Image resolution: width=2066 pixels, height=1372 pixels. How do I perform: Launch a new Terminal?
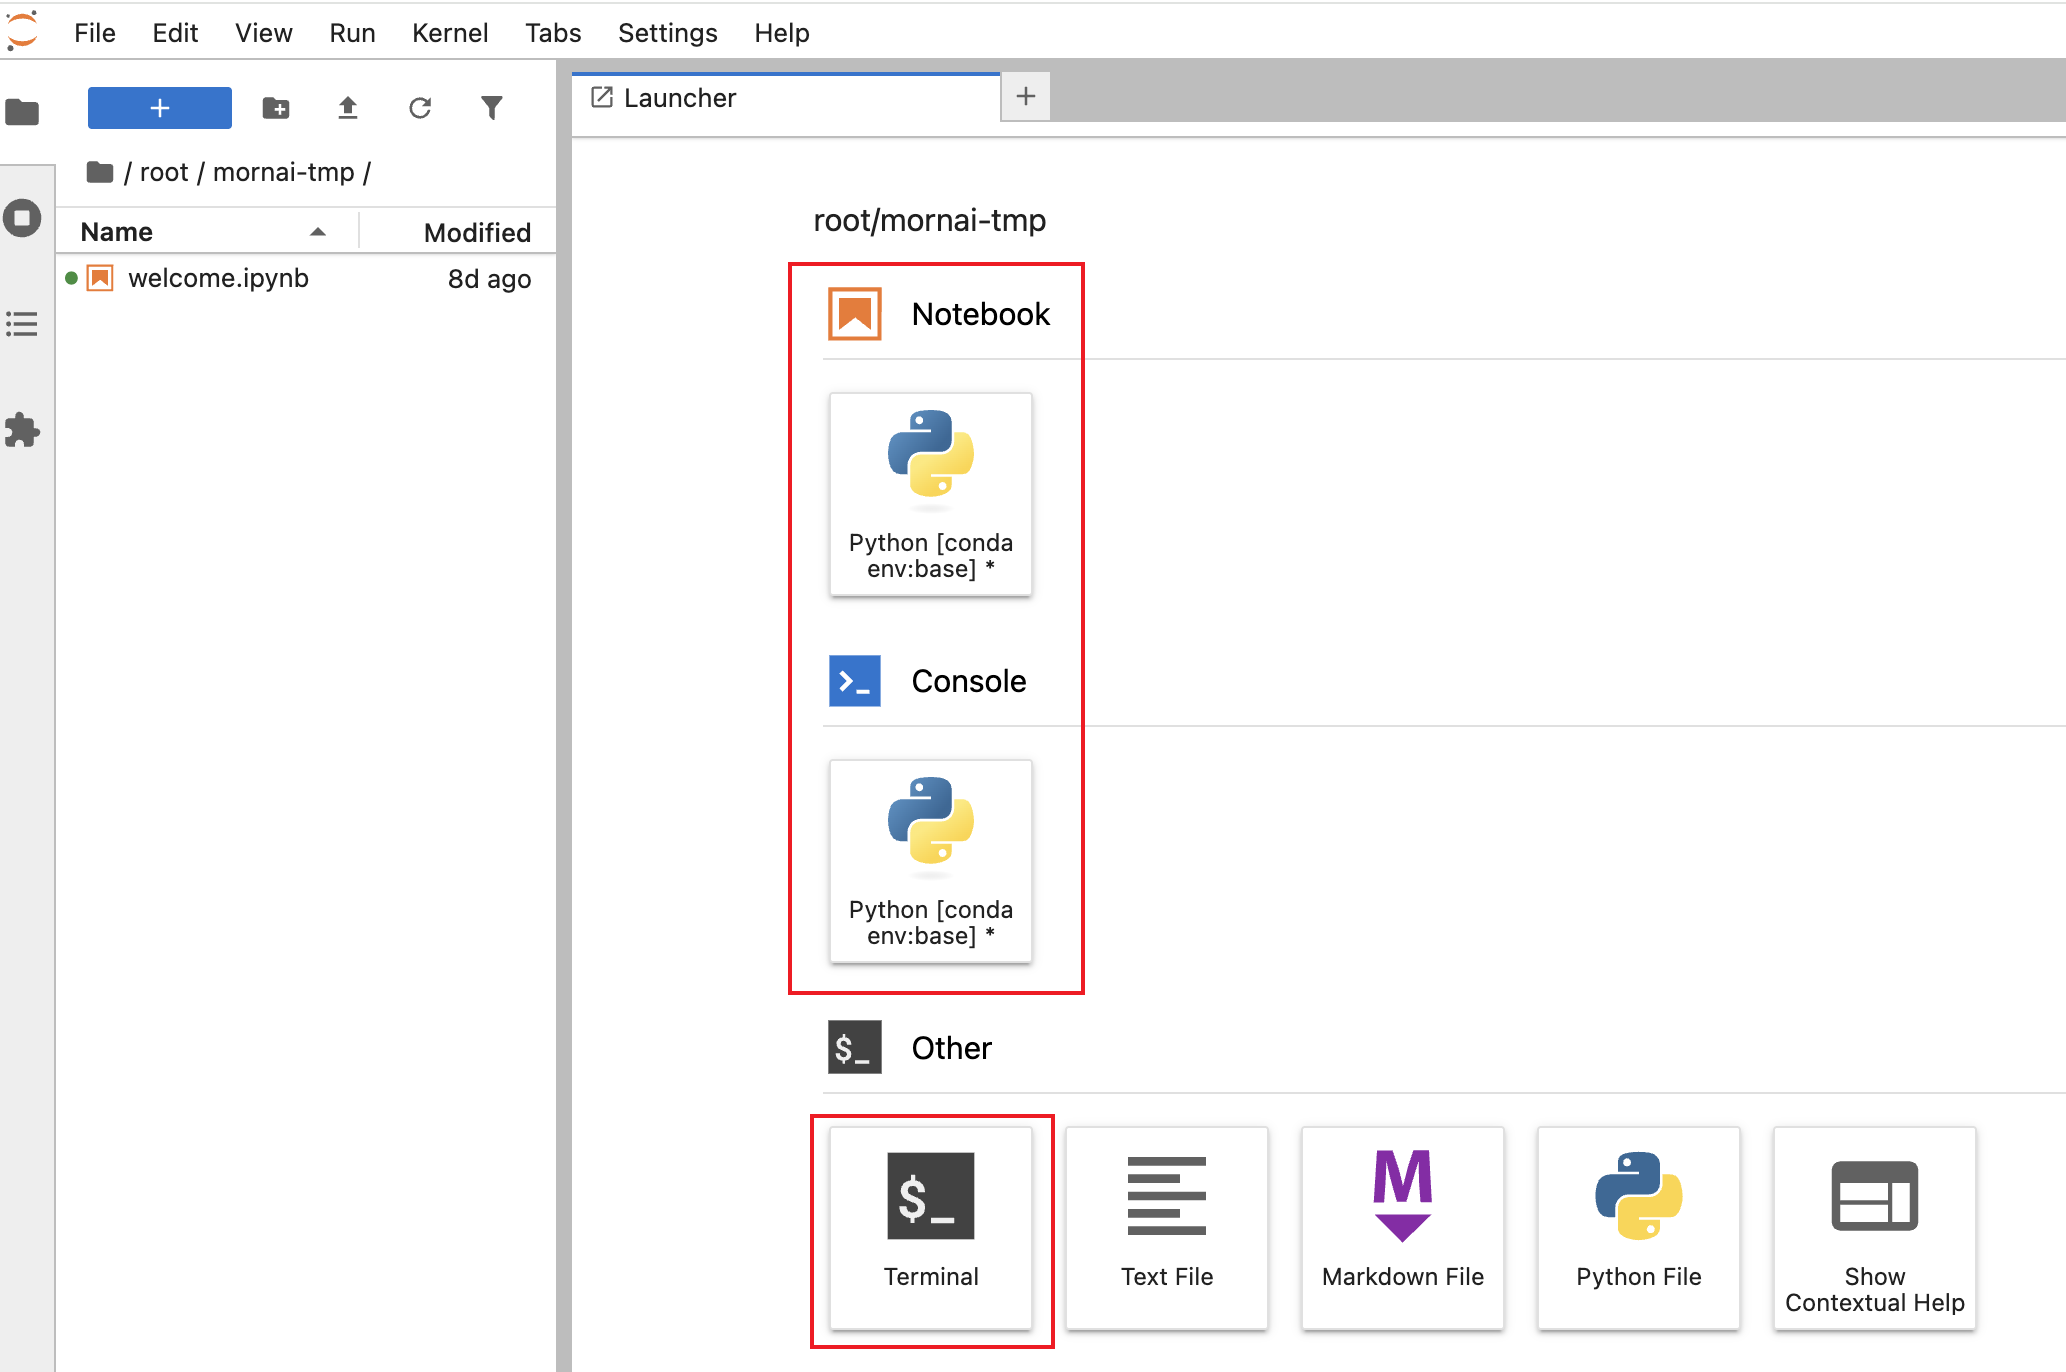point(930,1227)
